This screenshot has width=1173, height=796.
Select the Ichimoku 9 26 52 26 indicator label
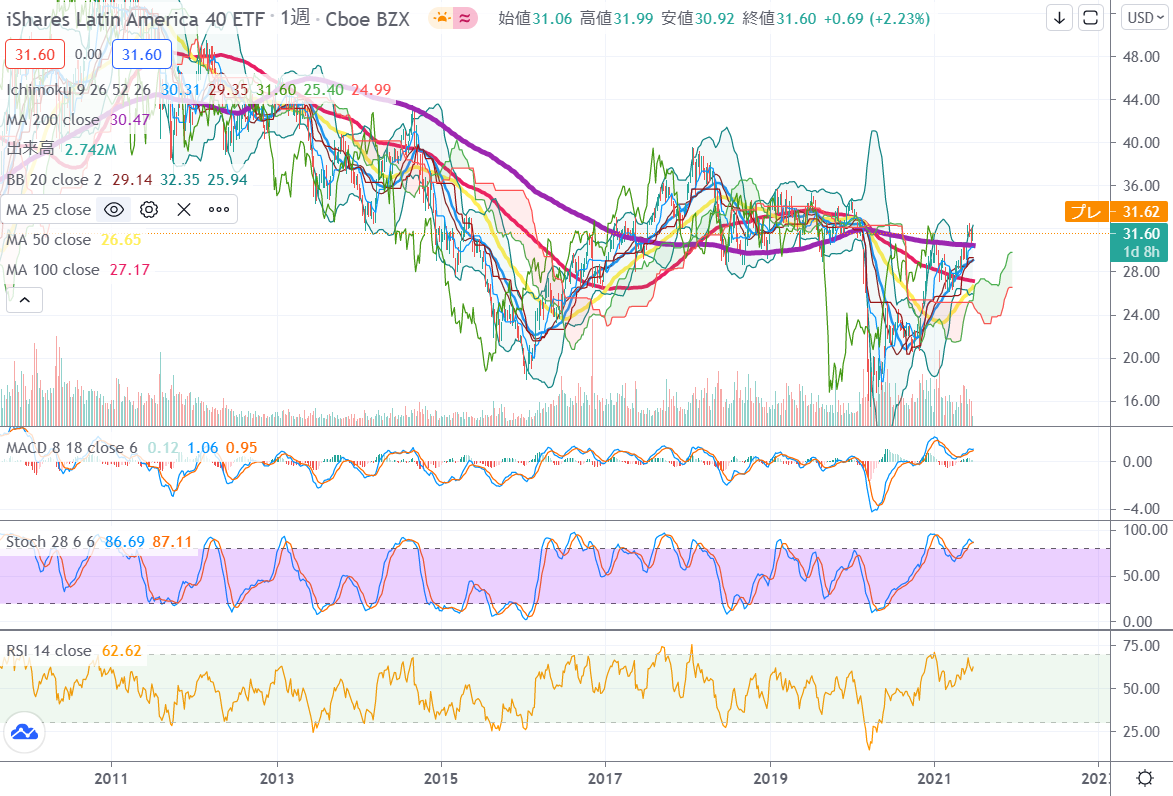(x=79, y=90)
